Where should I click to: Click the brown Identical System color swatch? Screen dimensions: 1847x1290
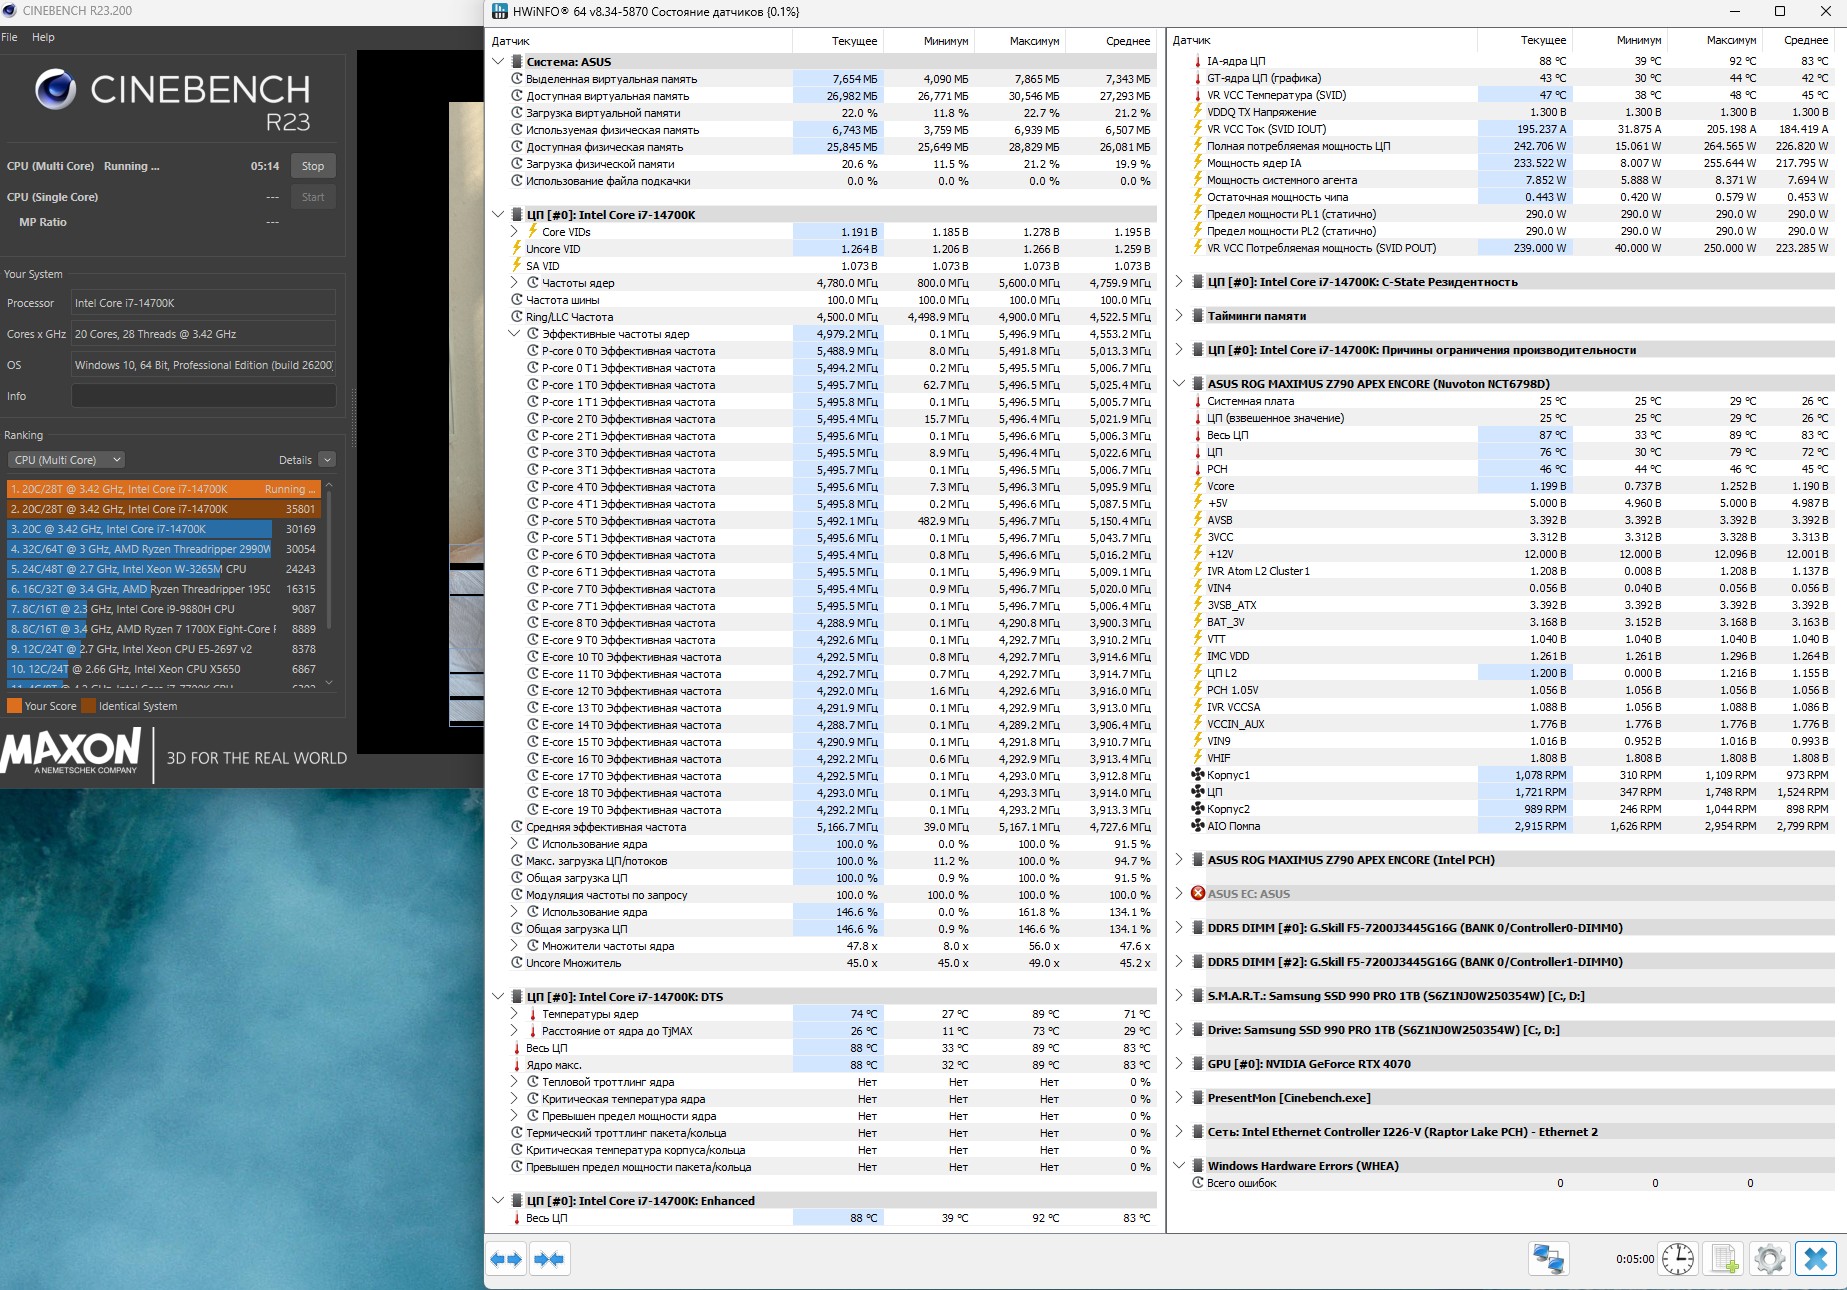(x=88, y=706)
